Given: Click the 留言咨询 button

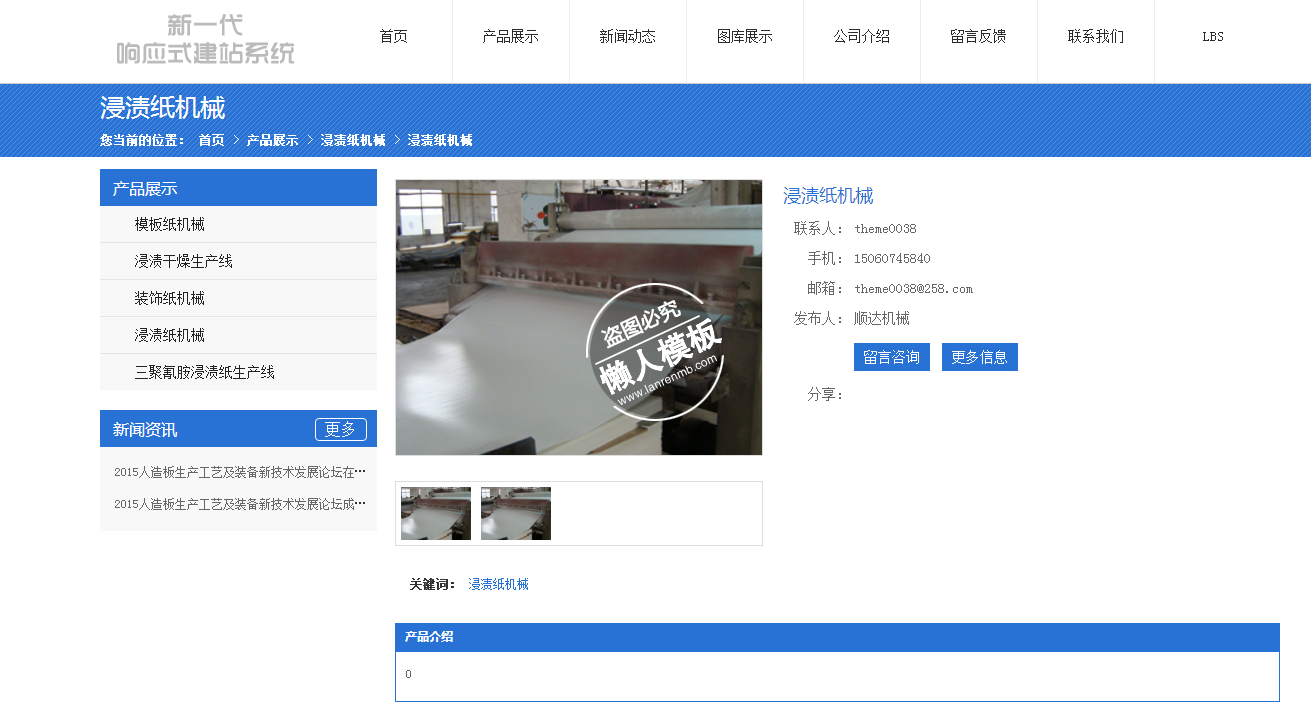Looking at the screenshot, I should tap(892, 357).
